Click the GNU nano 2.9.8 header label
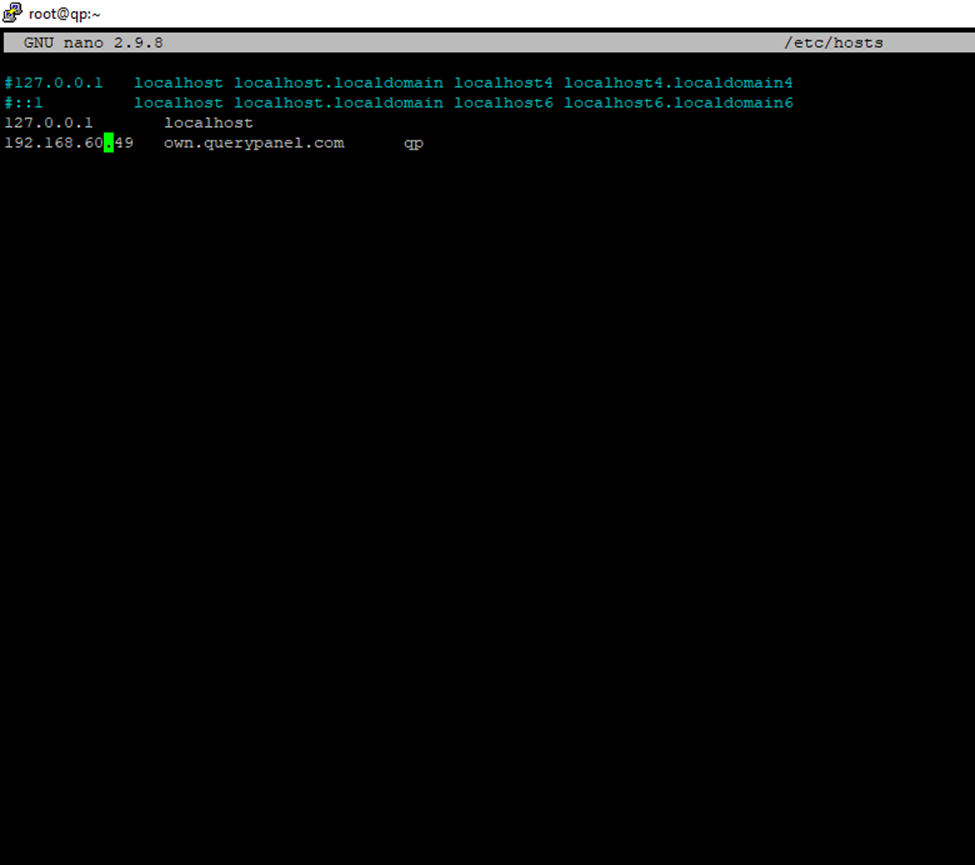Image resolution: width=975 pixels, height=865 pixels. (x=93, y=43)
